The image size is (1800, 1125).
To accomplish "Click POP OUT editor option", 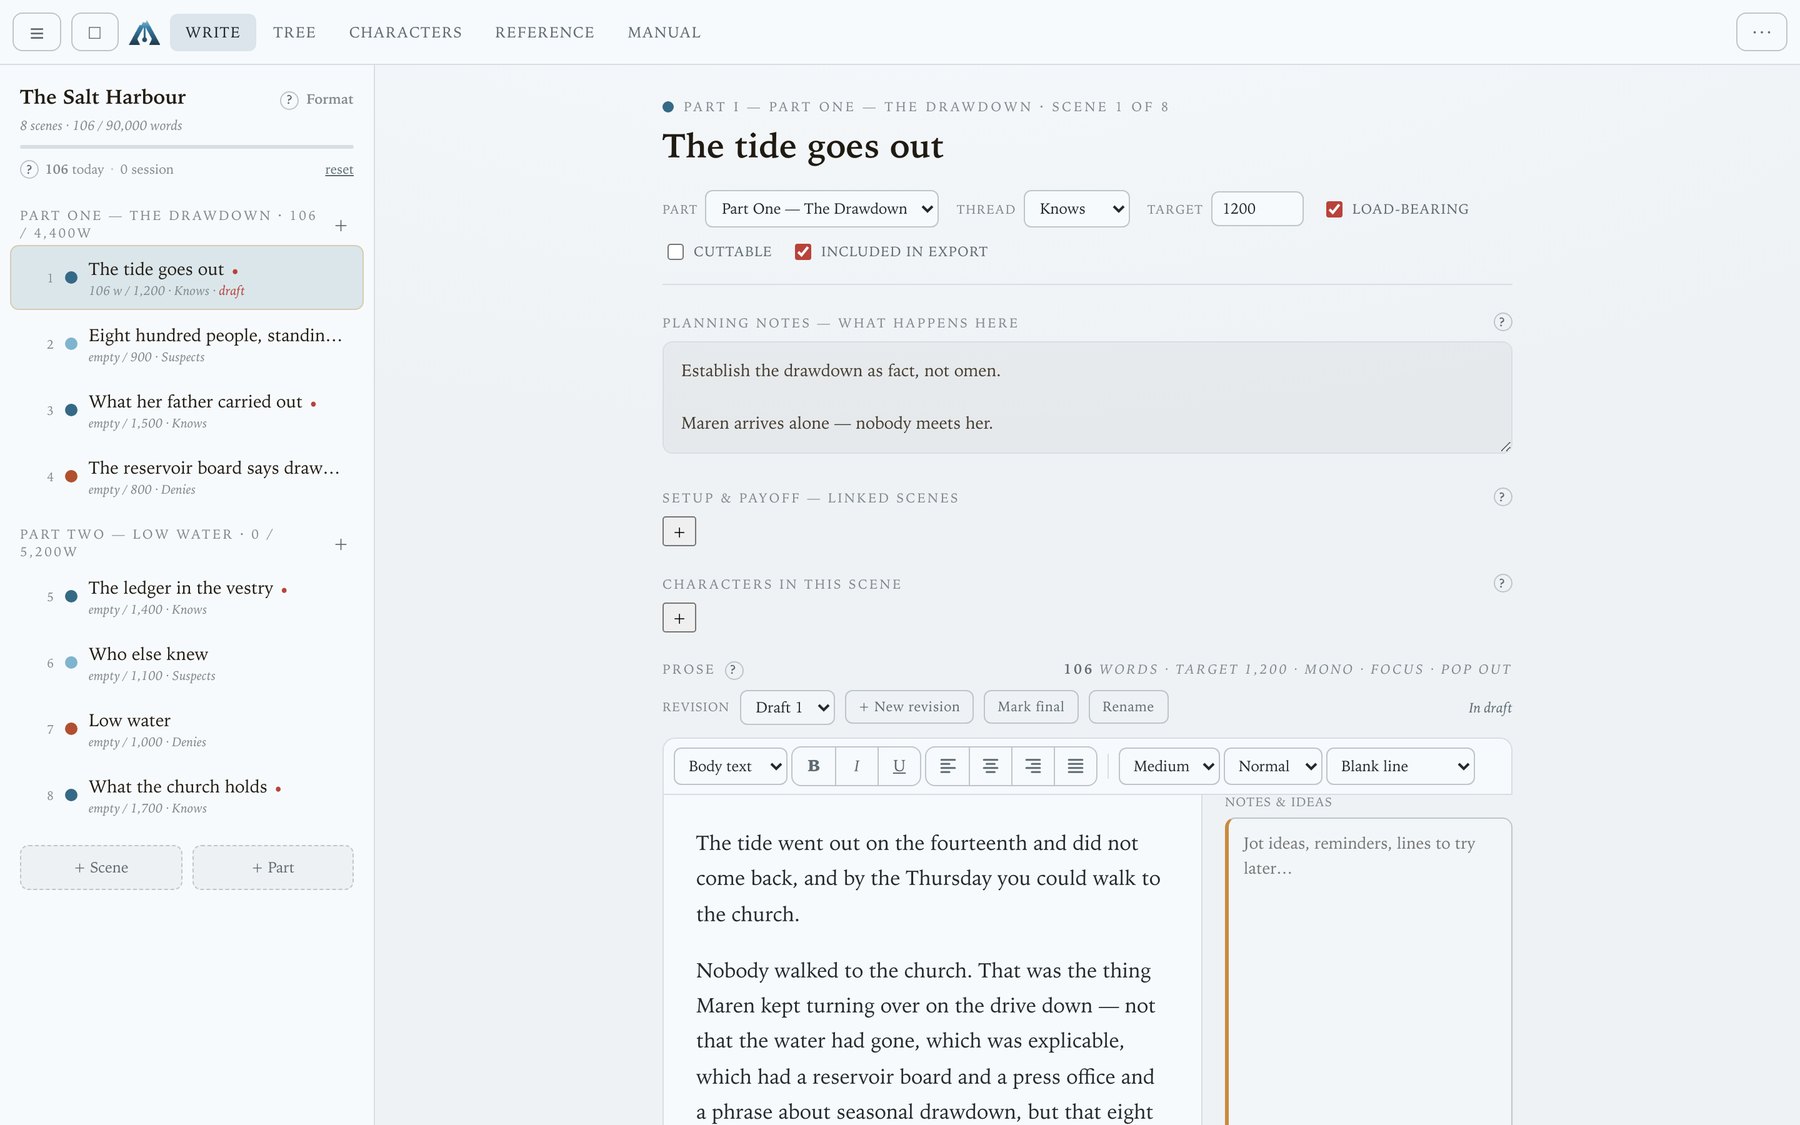I will click(1475, 670).
